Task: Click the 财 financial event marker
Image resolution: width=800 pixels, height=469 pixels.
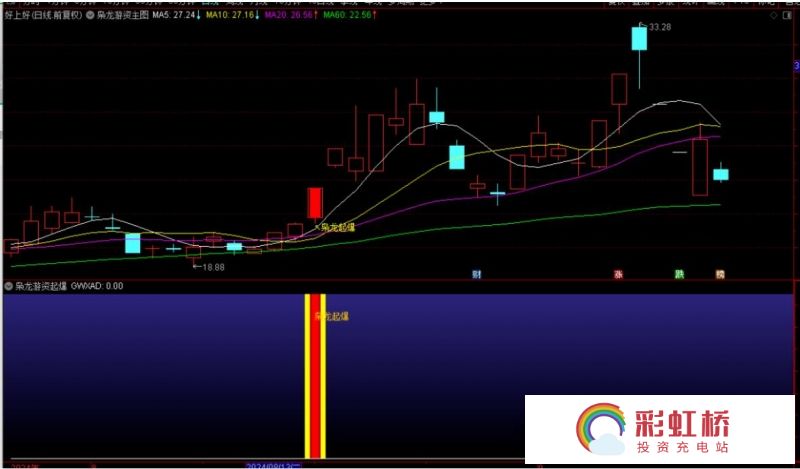Action: [x=478, y=273]
